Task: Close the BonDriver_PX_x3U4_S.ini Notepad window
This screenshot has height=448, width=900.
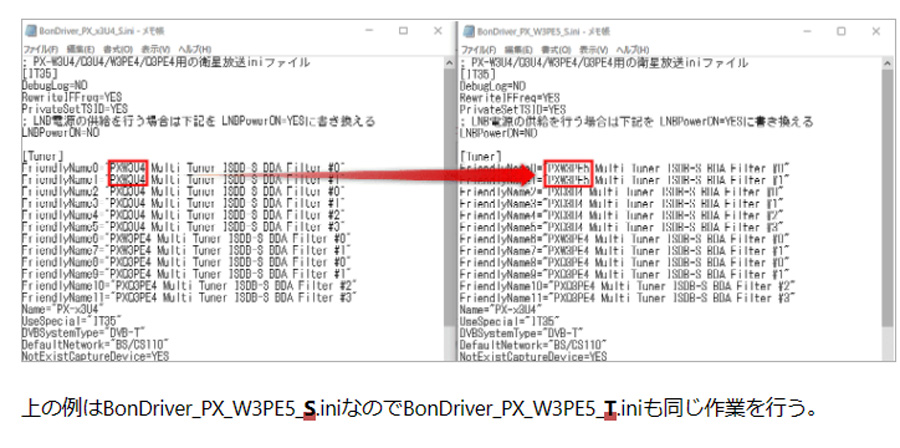Action: click(x=438, y=32)
